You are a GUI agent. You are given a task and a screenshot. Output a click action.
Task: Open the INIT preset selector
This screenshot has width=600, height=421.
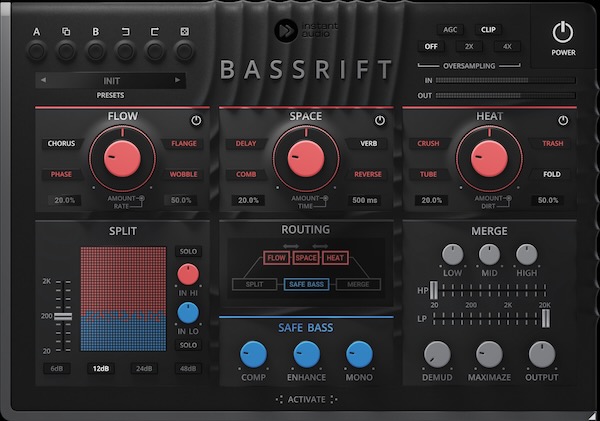tap(110, 80)
